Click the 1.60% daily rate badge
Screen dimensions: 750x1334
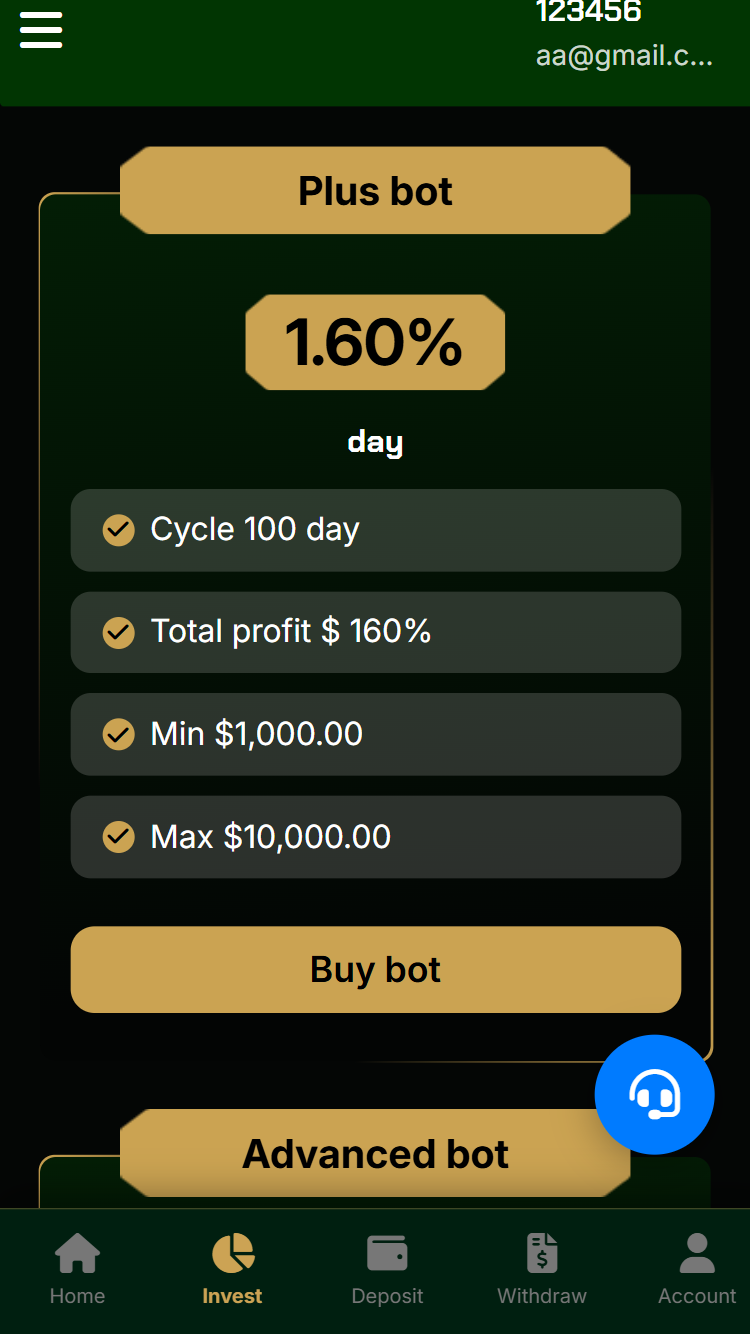coord(375,342)
